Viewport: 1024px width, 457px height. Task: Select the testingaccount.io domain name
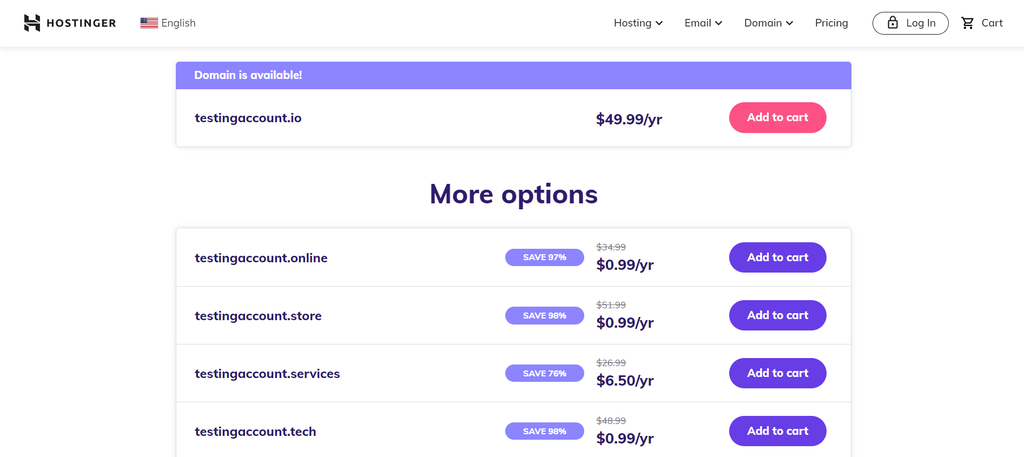248,118
